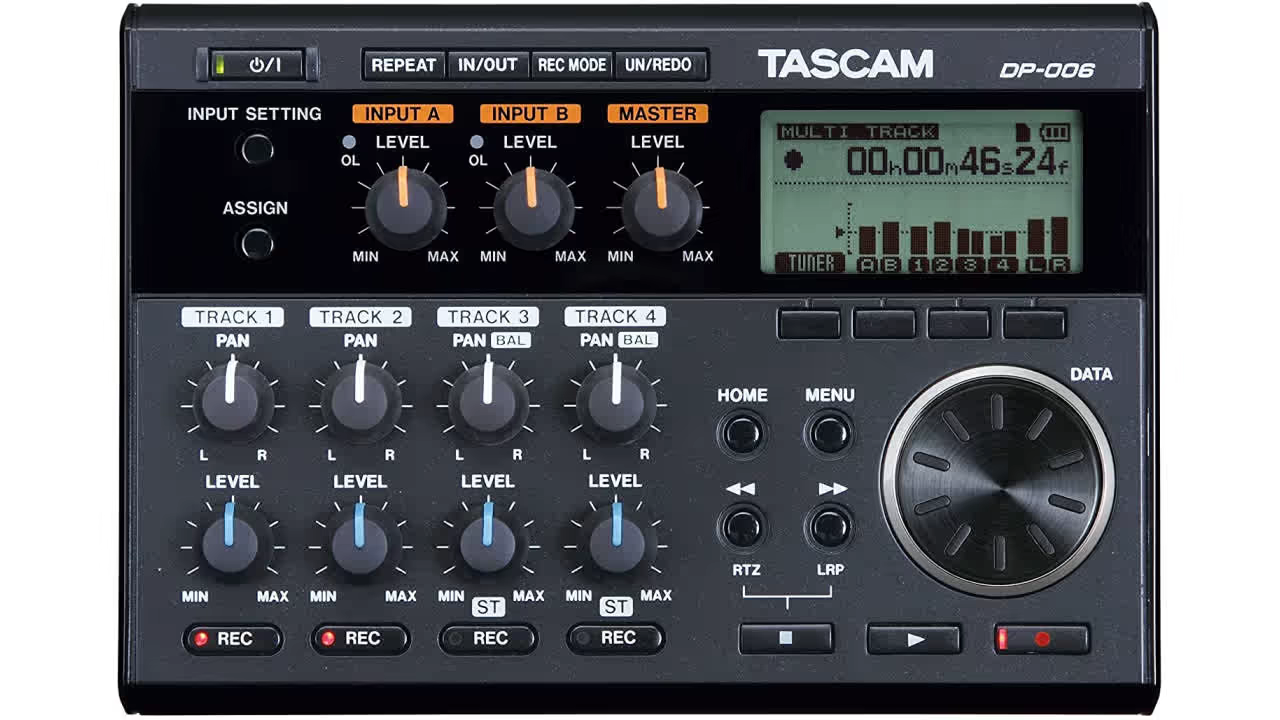Push the rewind RTZ button
The image size is (1280, 720).
point(742,526)
